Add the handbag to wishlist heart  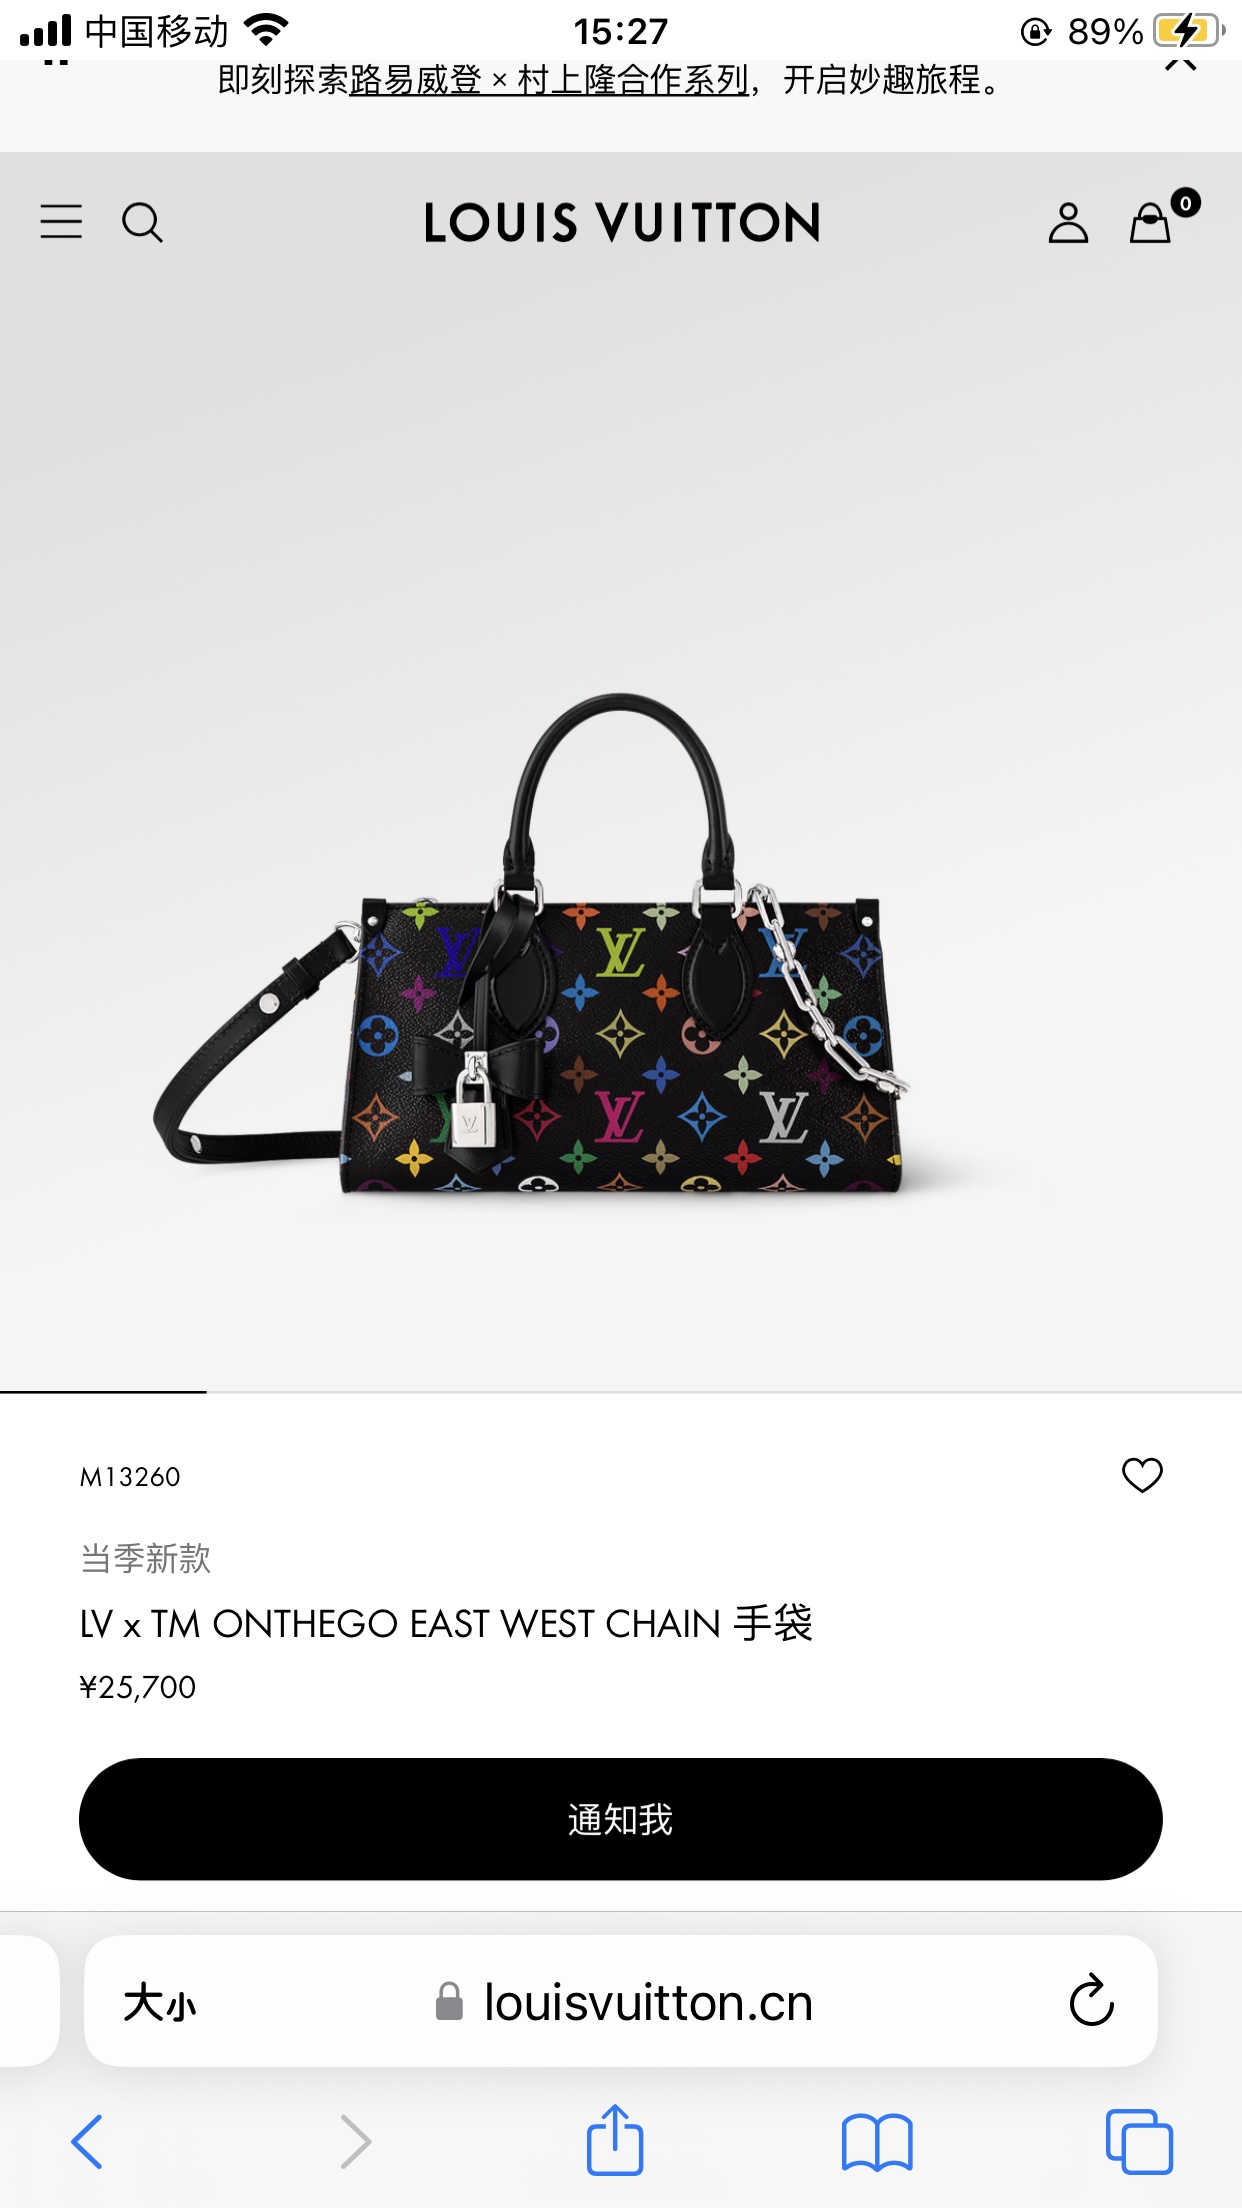coord(1142,1475)
